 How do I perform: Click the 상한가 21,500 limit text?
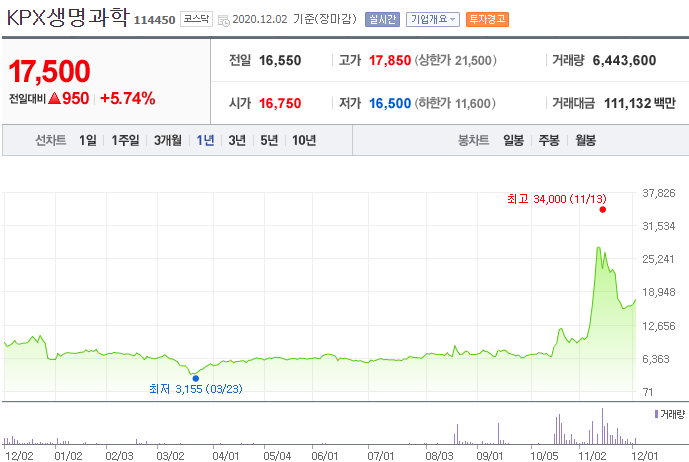[456, 60]
